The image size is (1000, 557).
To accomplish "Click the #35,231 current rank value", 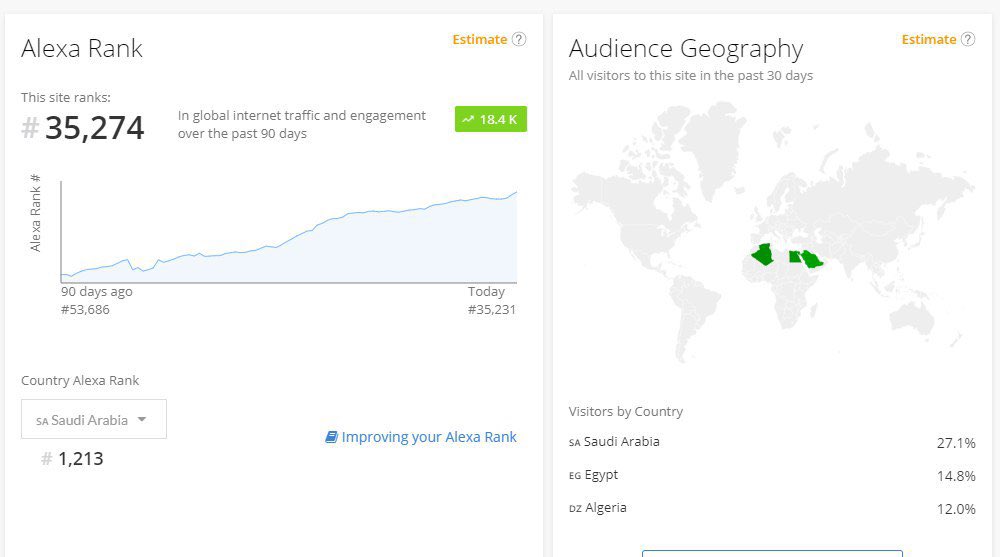I will (x=491, y=309).
